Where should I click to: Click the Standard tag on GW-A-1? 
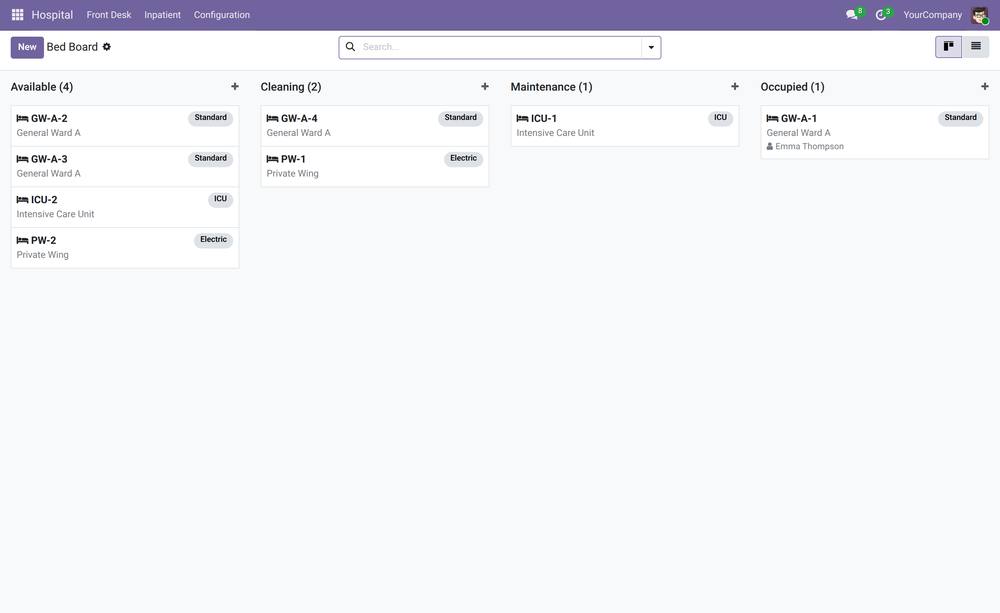pyautogui.click(x=960, y=118)
